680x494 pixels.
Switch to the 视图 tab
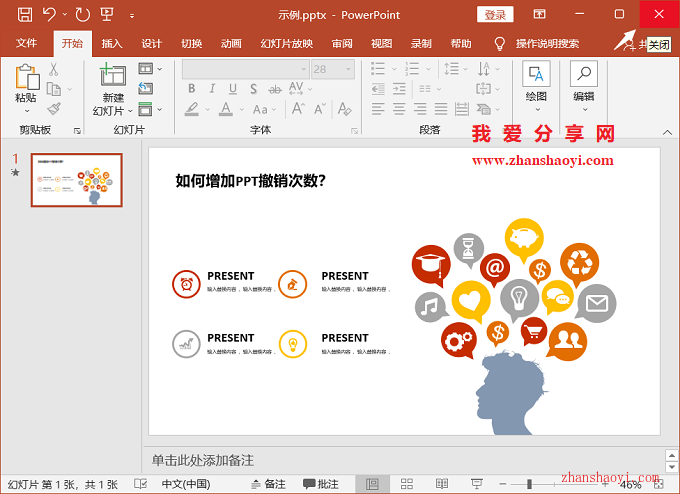pyautogui.click(x=381, y=43)
